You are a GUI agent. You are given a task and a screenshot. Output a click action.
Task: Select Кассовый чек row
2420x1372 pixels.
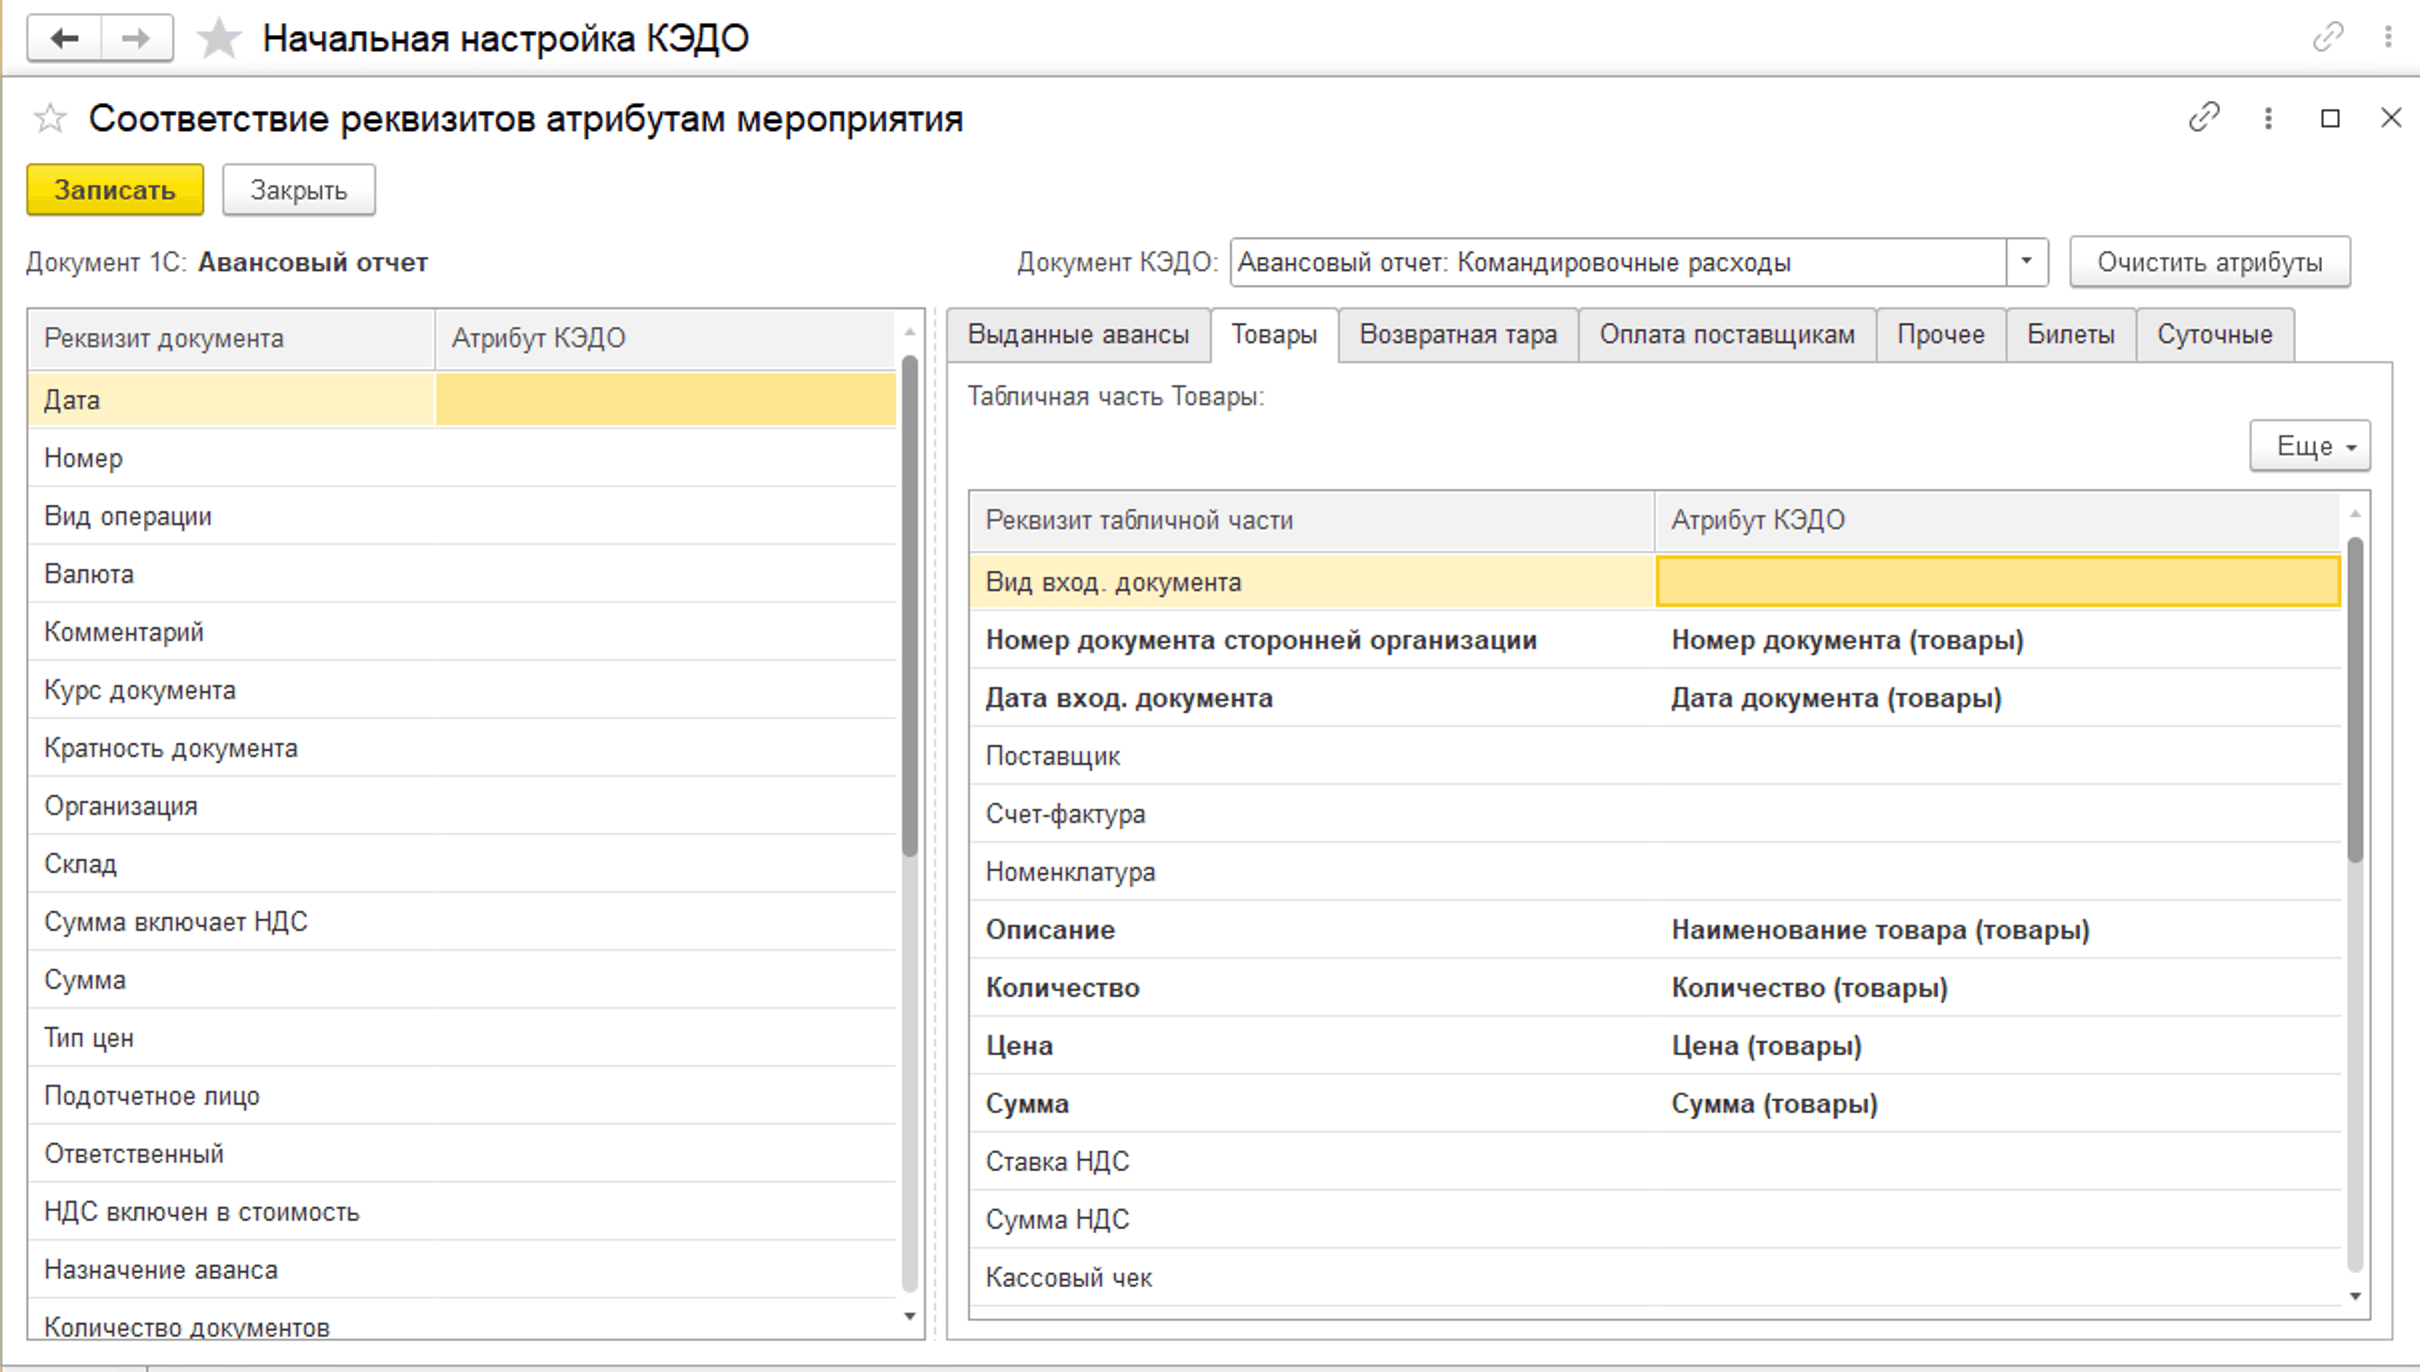[x=1655, y=1278]
